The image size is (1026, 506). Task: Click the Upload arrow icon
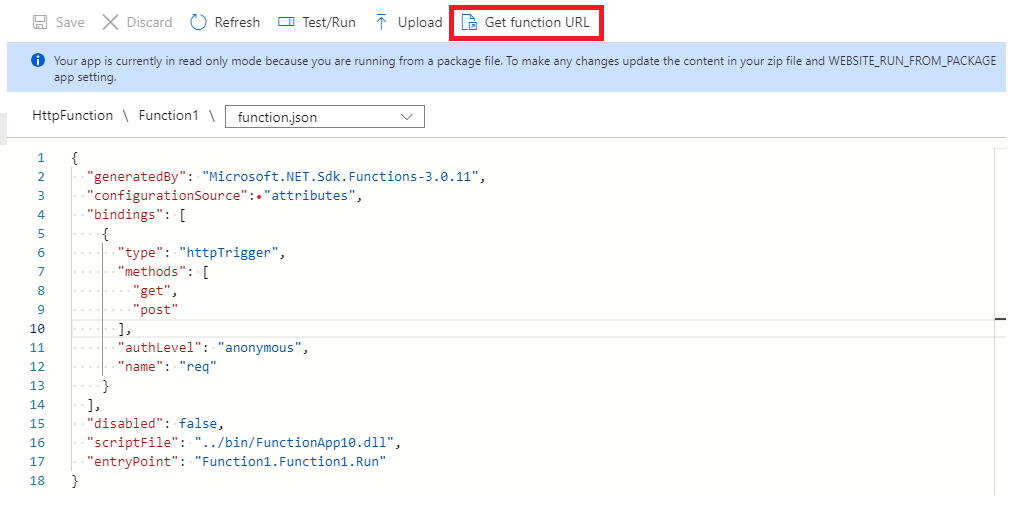coord(381,22)
